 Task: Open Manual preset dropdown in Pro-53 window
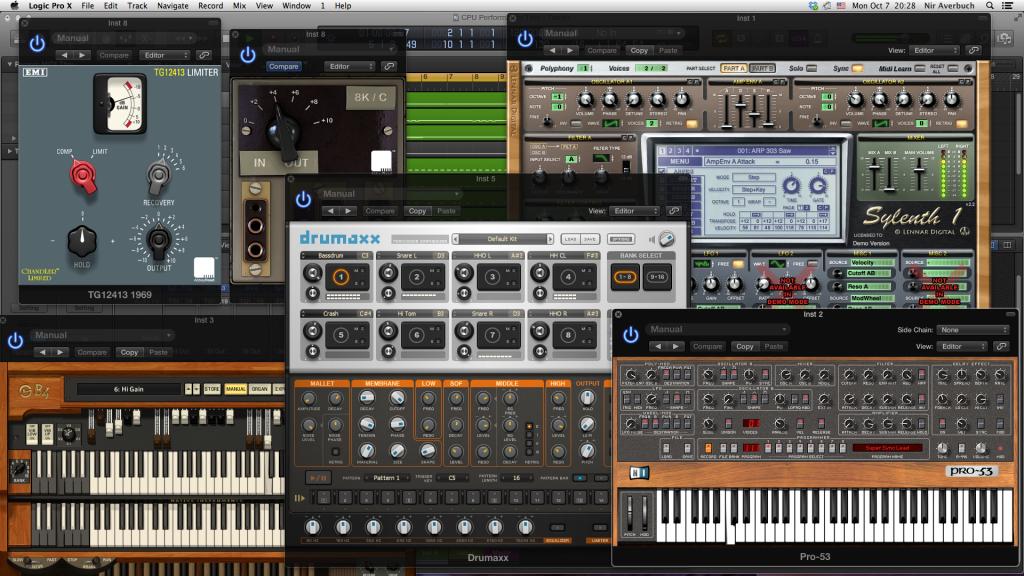718,329
